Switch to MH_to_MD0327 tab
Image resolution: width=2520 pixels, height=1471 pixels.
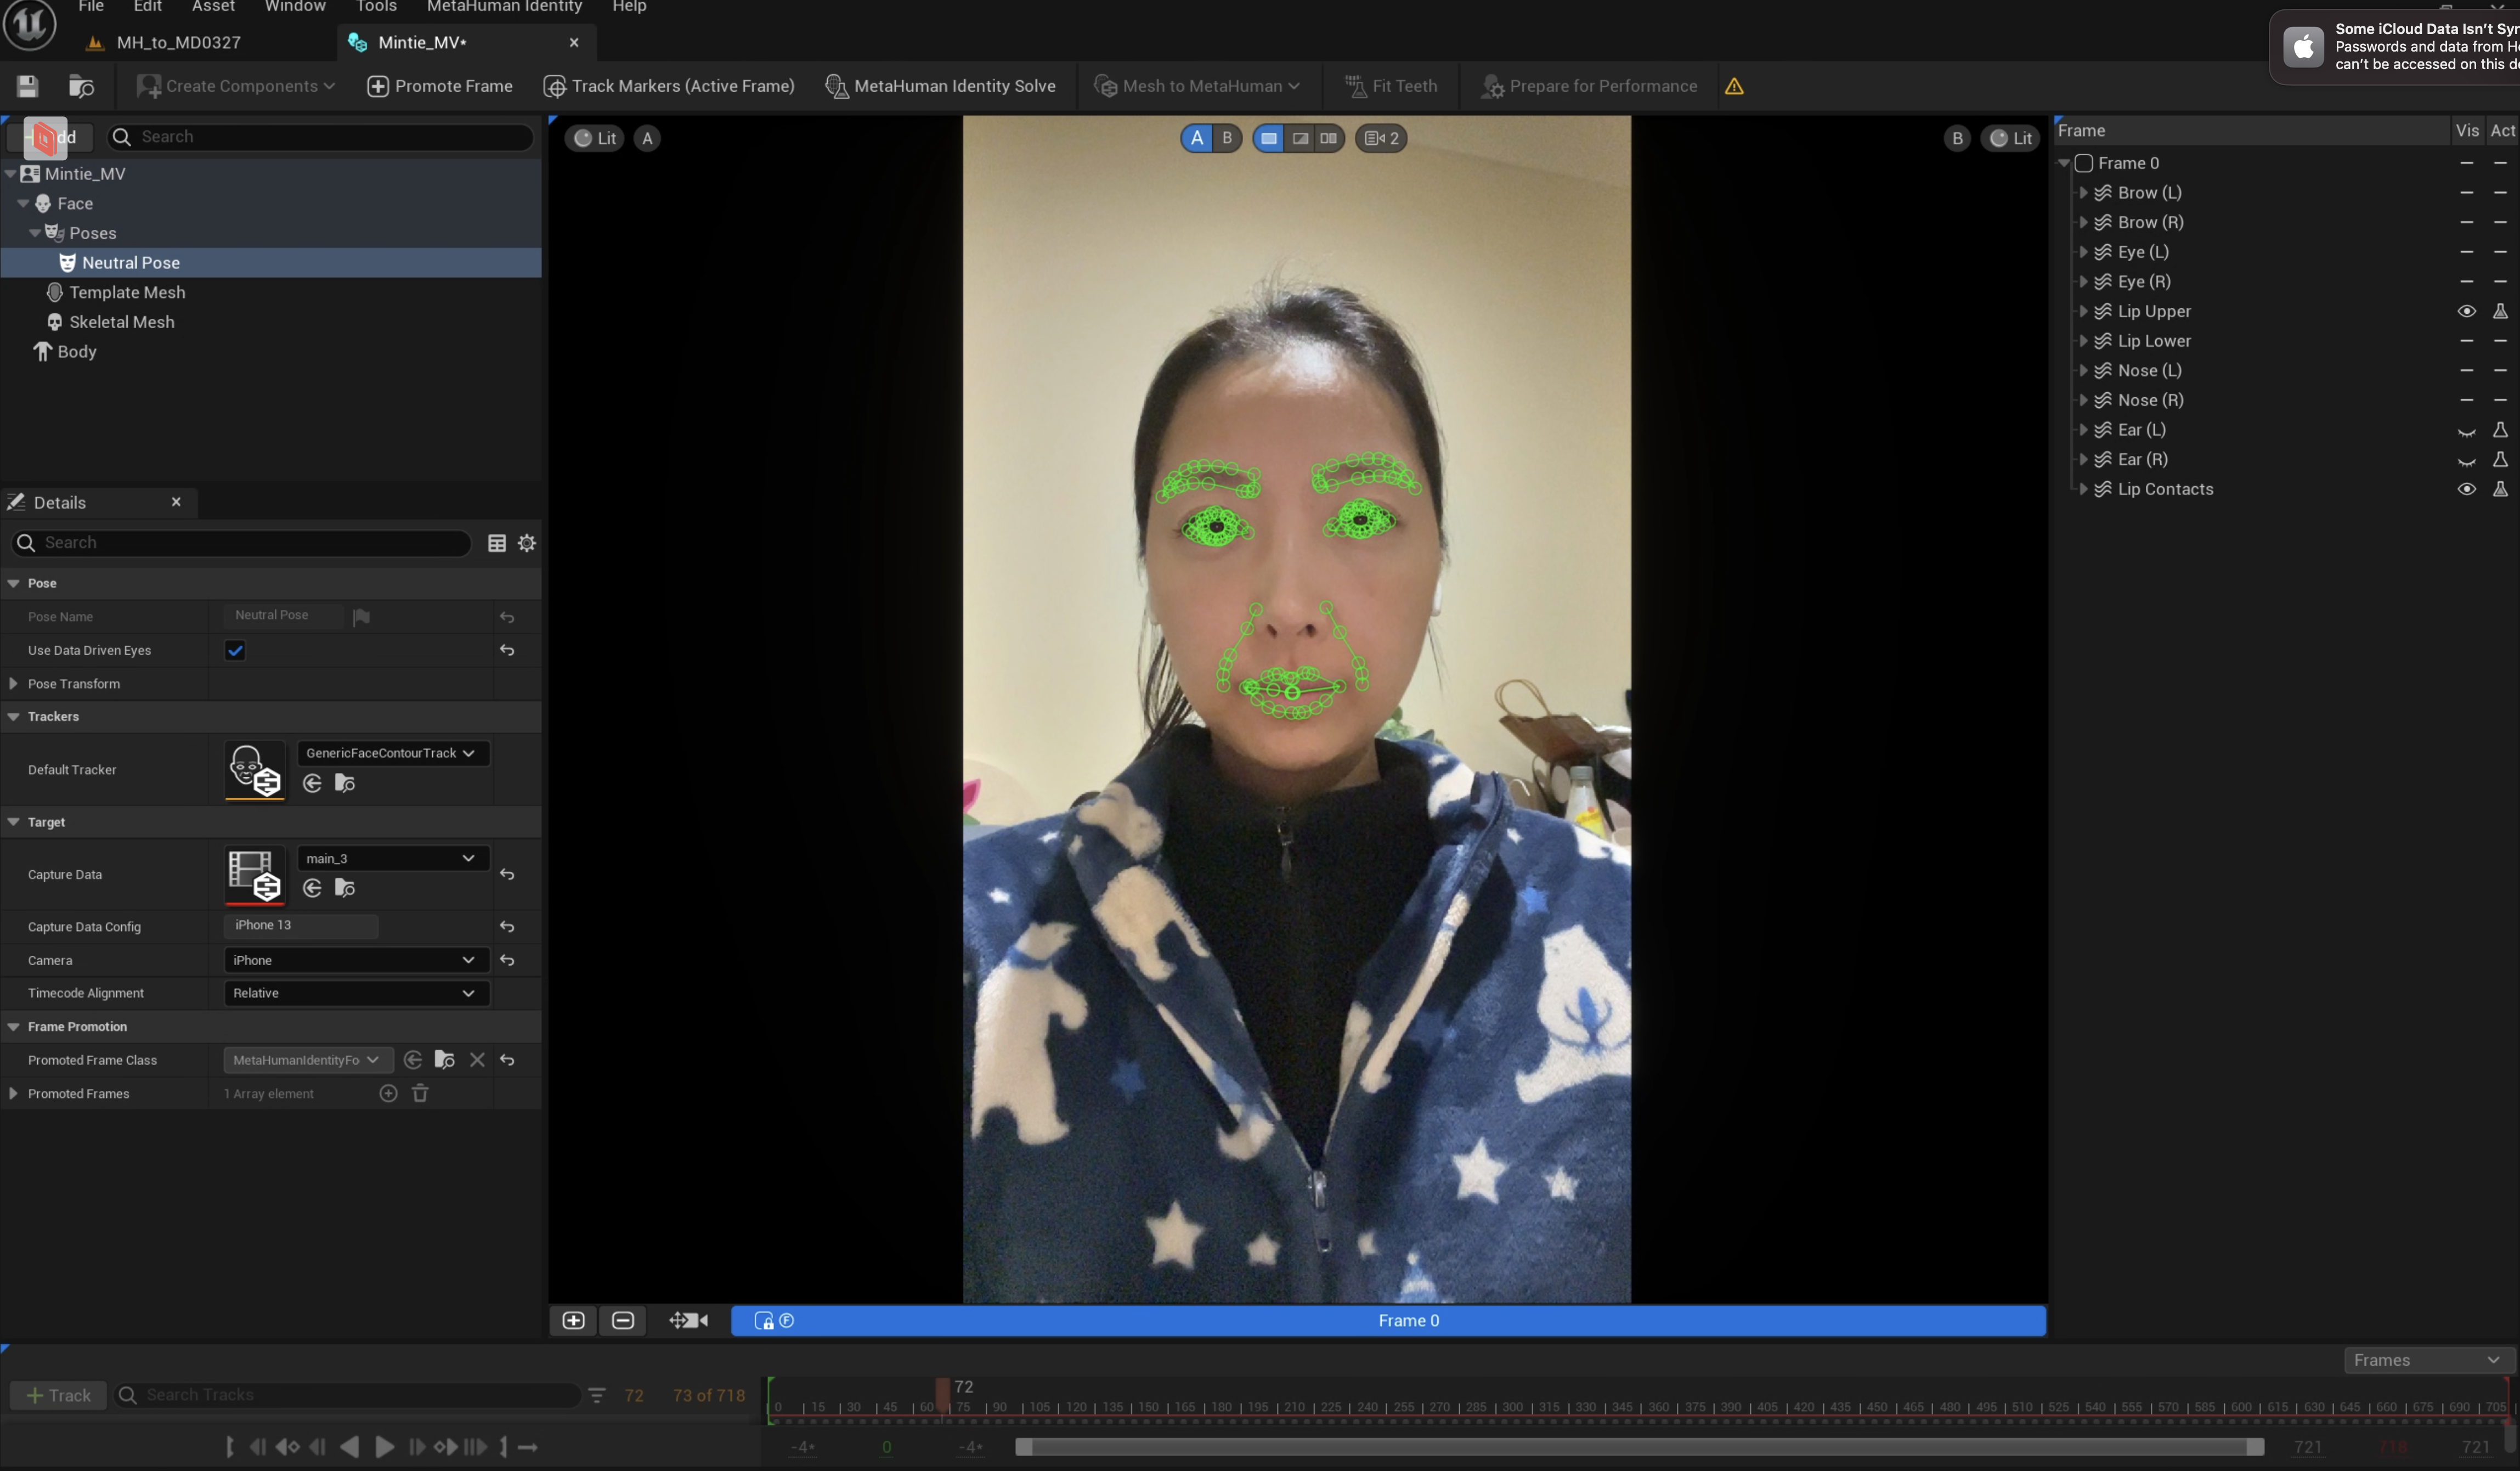click(x=178, y=42)
